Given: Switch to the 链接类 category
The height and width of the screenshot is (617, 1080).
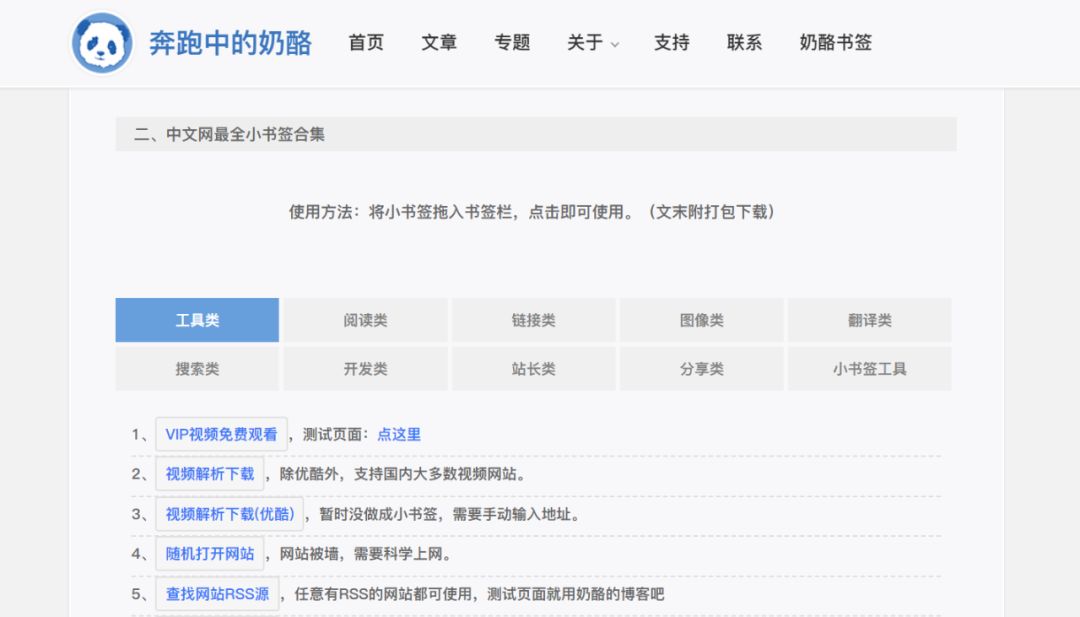Looking at the screenshot, I should (533, 320).
